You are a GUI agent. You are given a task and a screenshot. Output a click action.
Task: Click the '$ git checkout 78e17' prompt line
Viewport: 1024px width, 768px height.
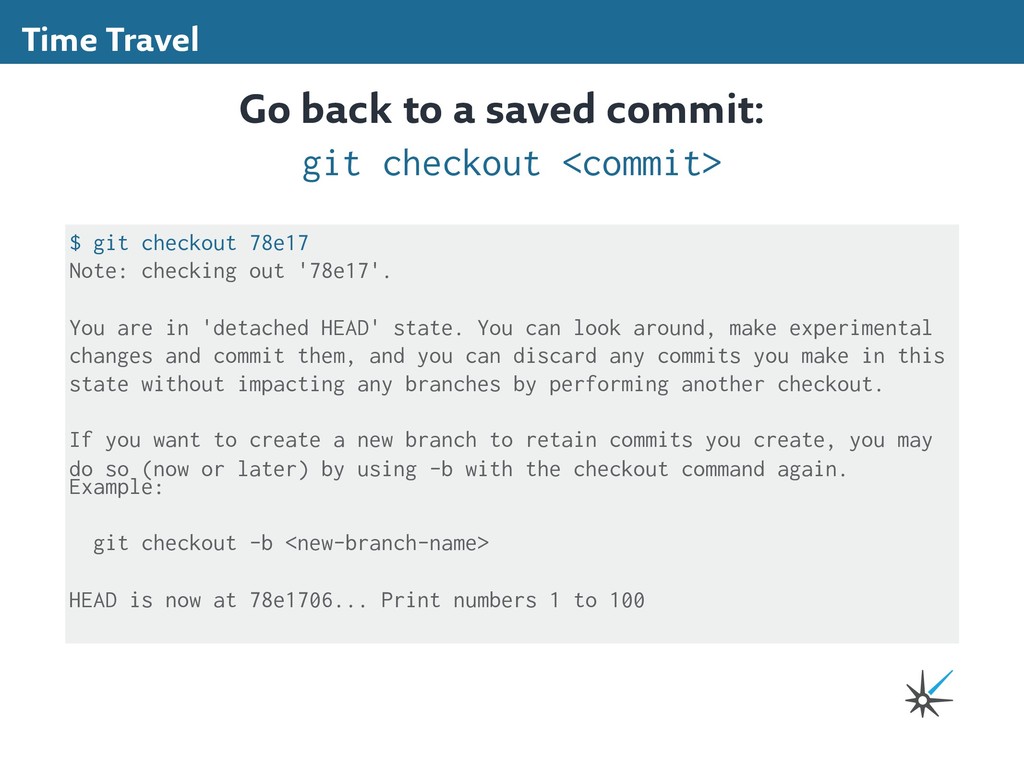click(x=189, y=243)
